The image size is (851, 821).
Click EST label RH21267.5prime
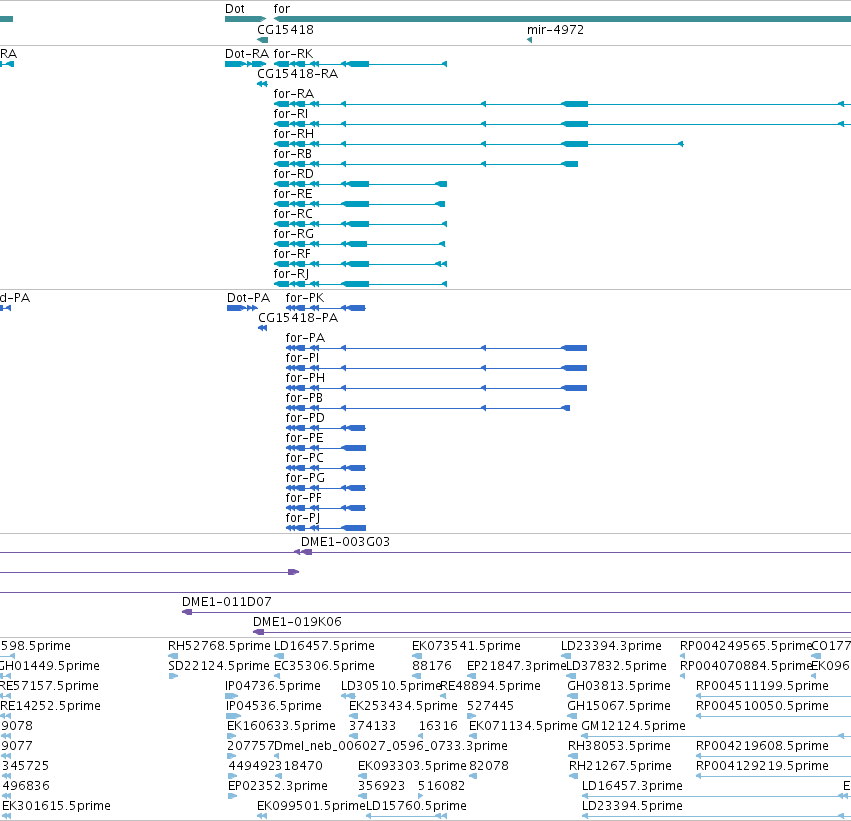(620, 766)
